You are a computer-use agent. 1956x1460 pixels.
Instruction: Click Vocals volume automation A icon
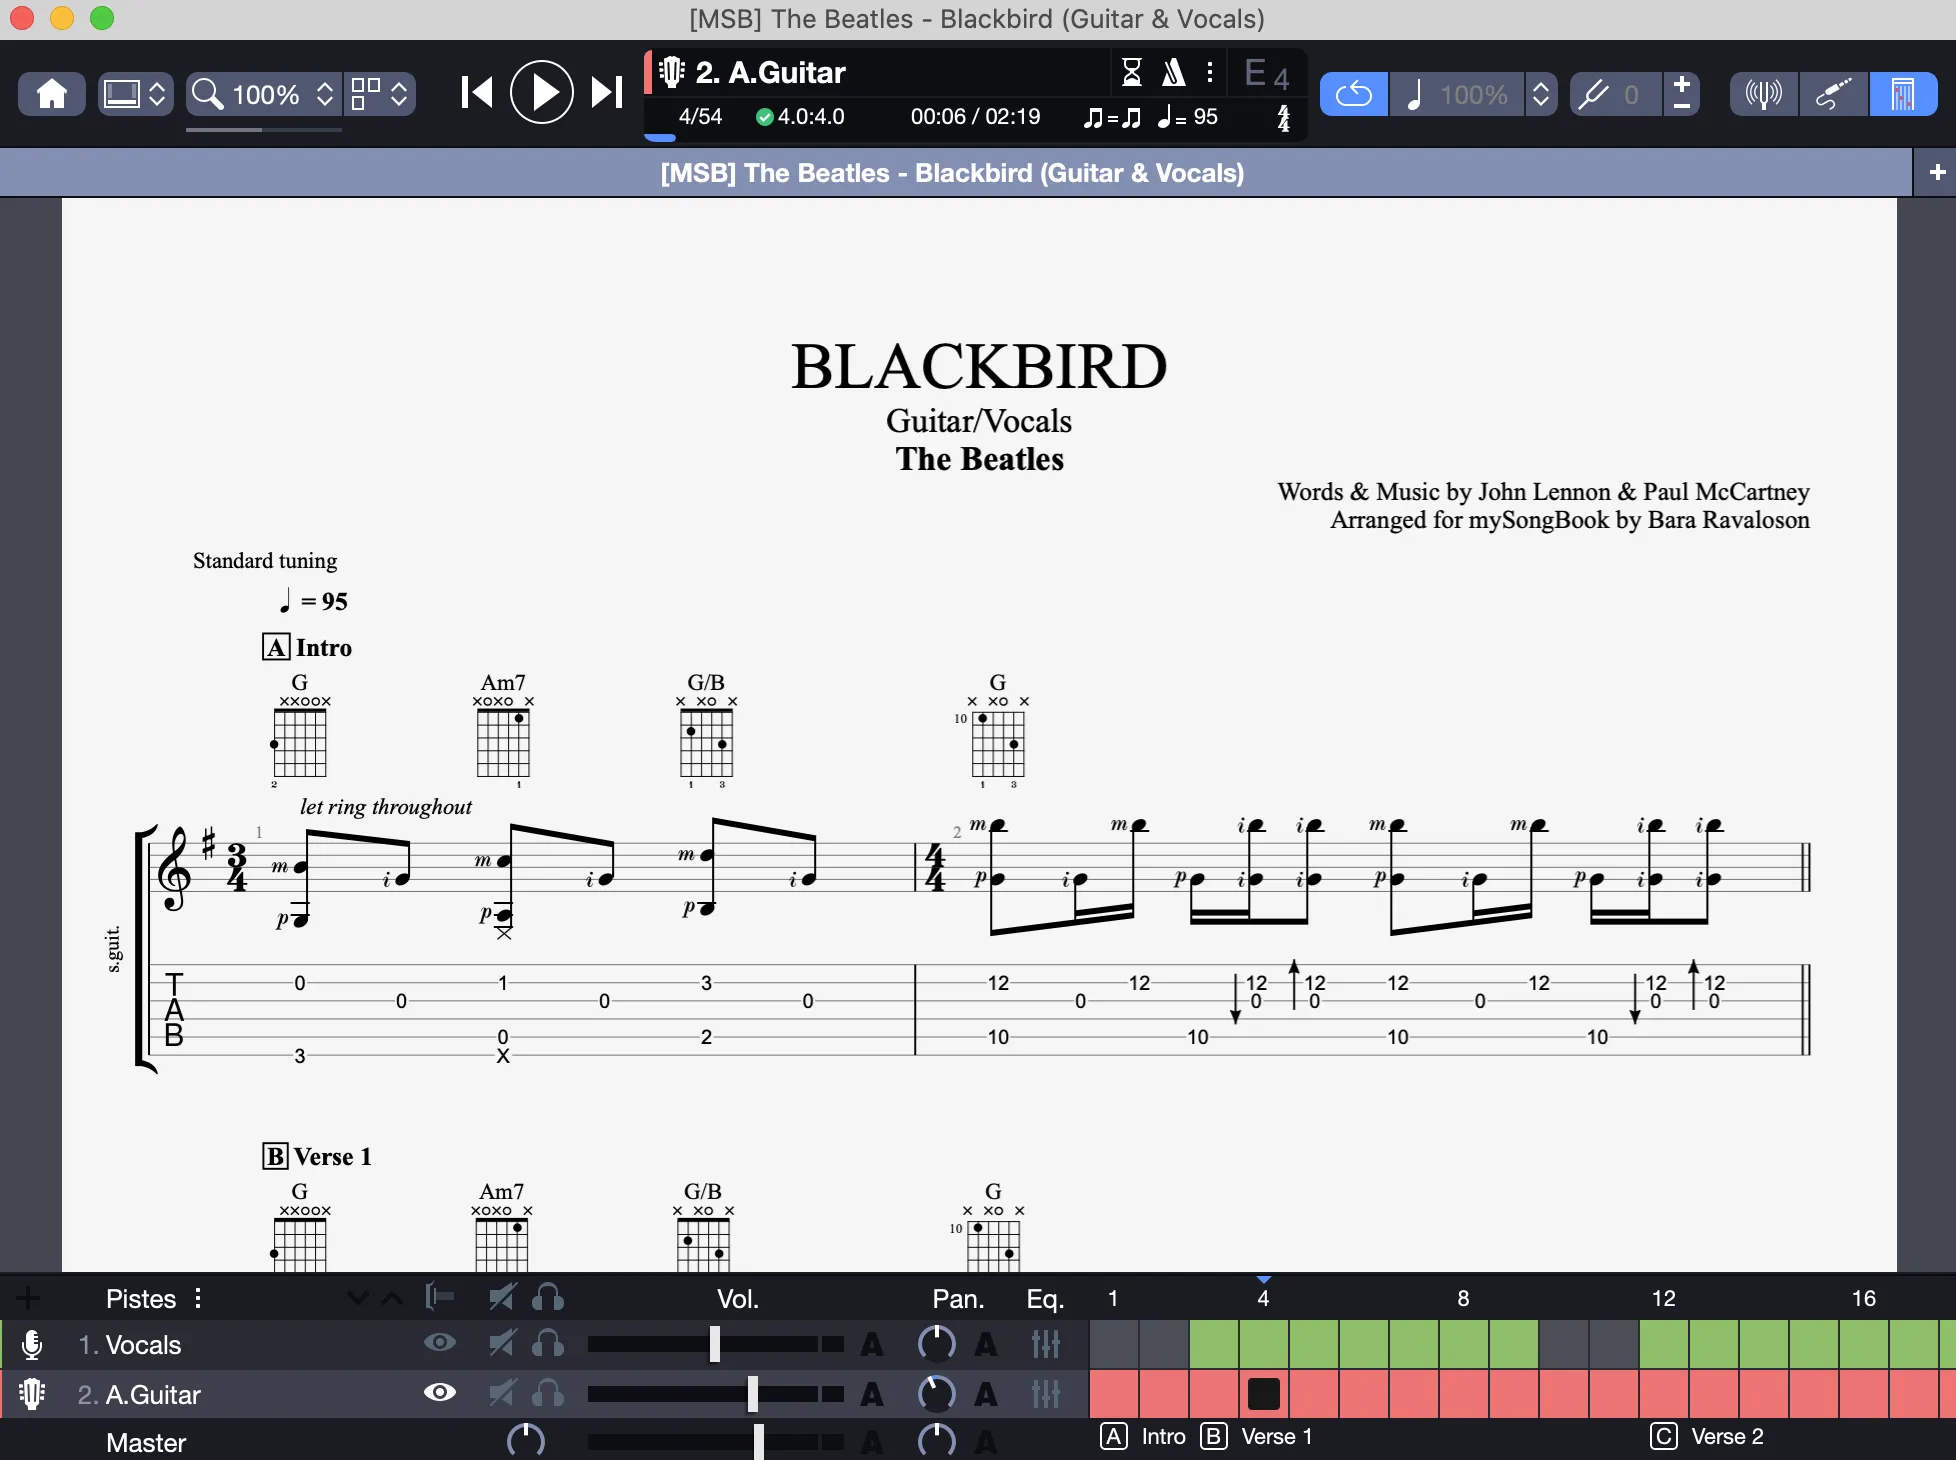pyautogui.click(x=872, y=1345)
